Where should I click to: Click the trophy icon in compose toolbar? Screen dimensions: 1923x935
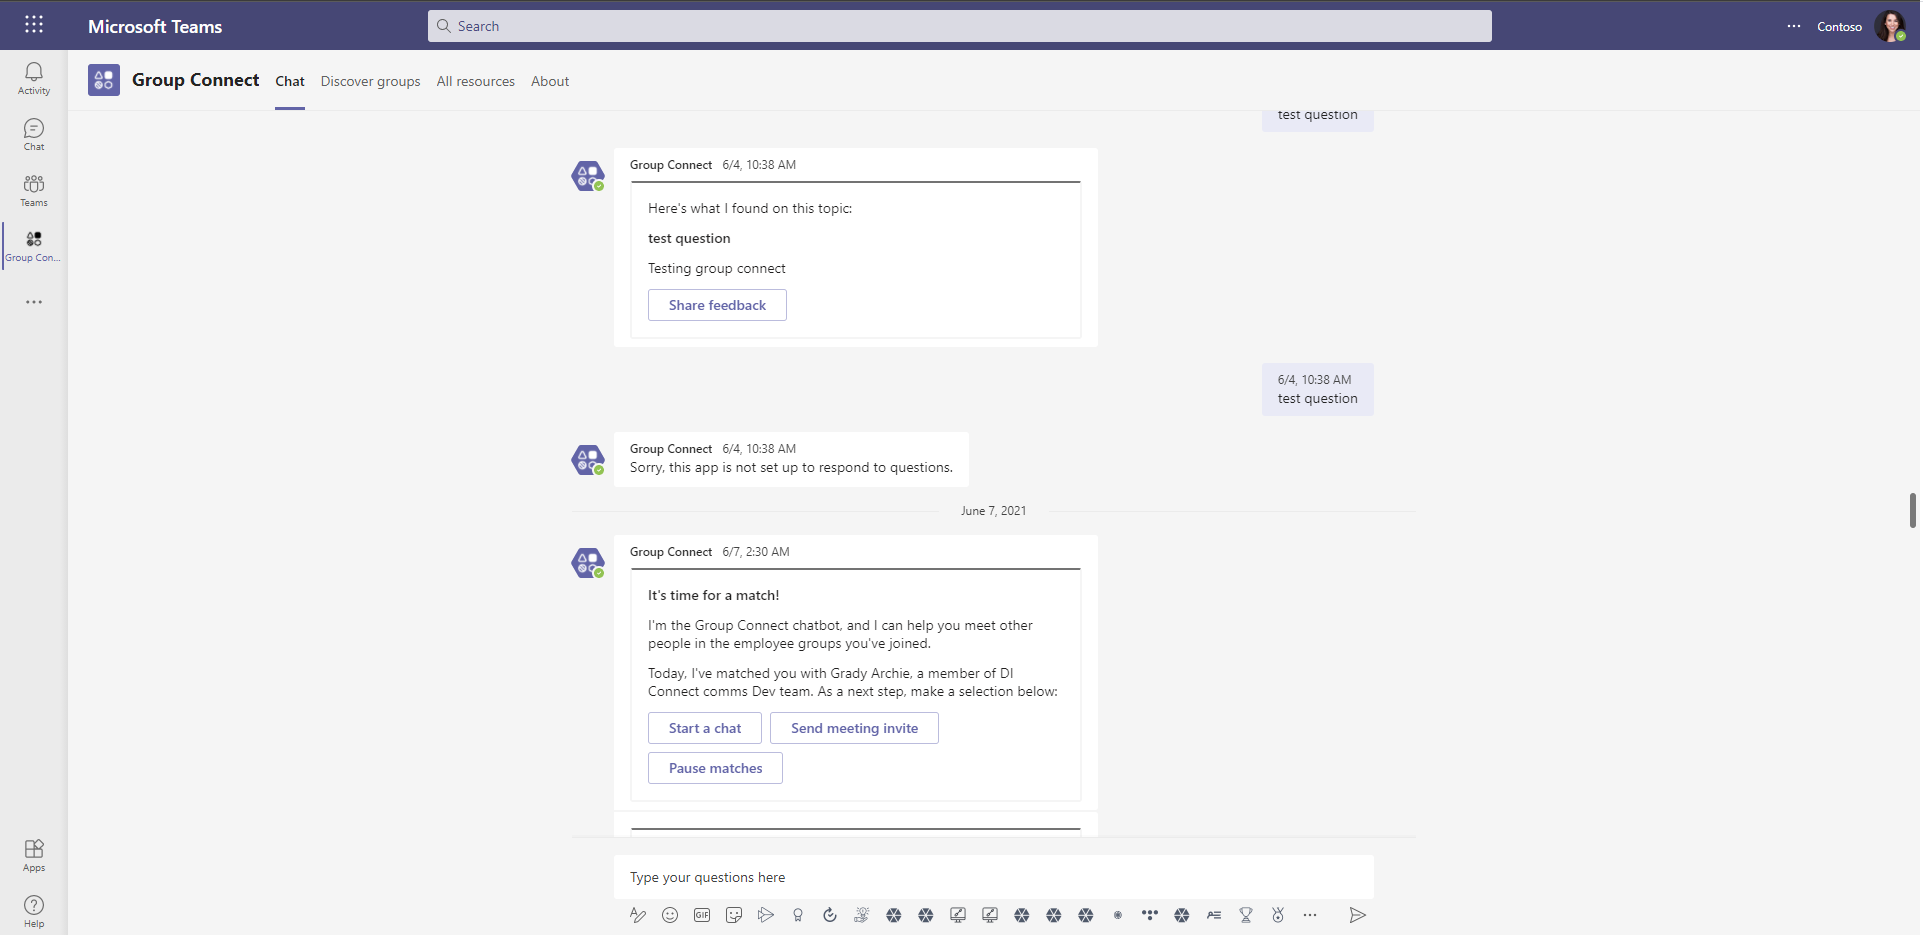pyautogui.click(x=1246, y=915)
